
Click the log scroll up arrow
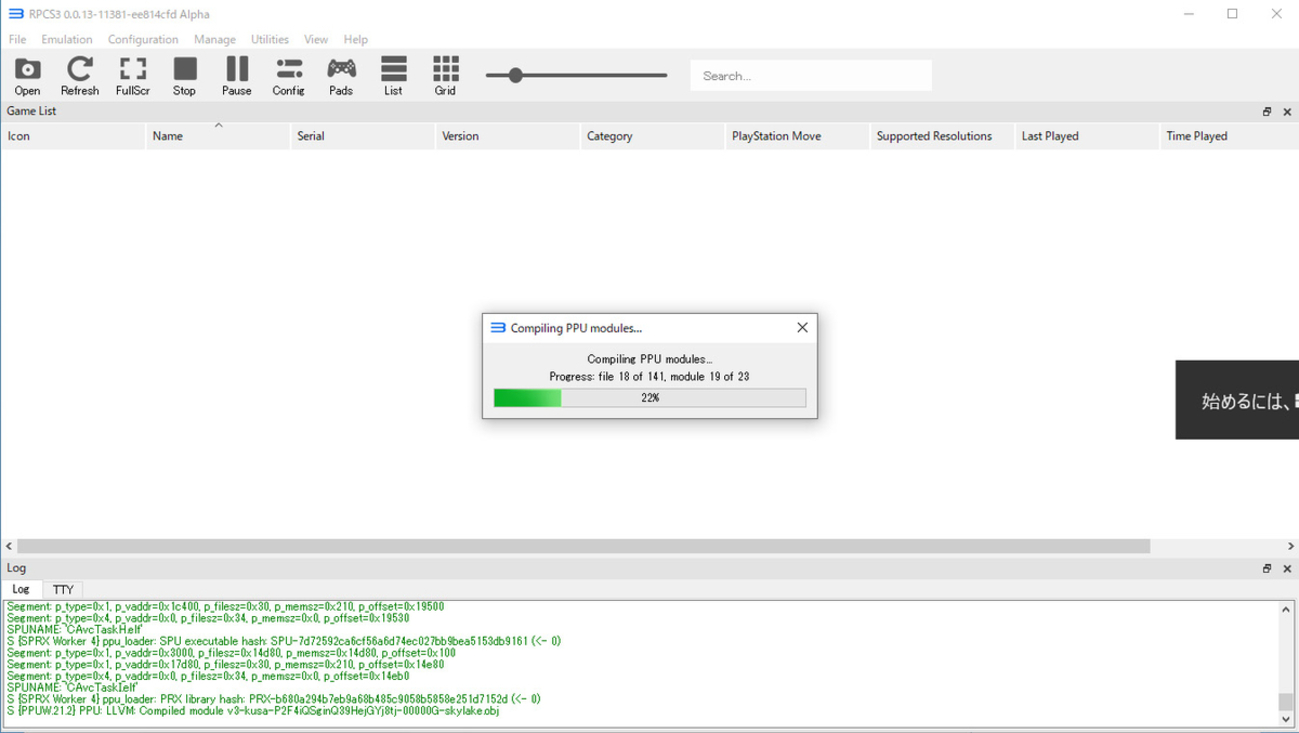pos(1286,609)
